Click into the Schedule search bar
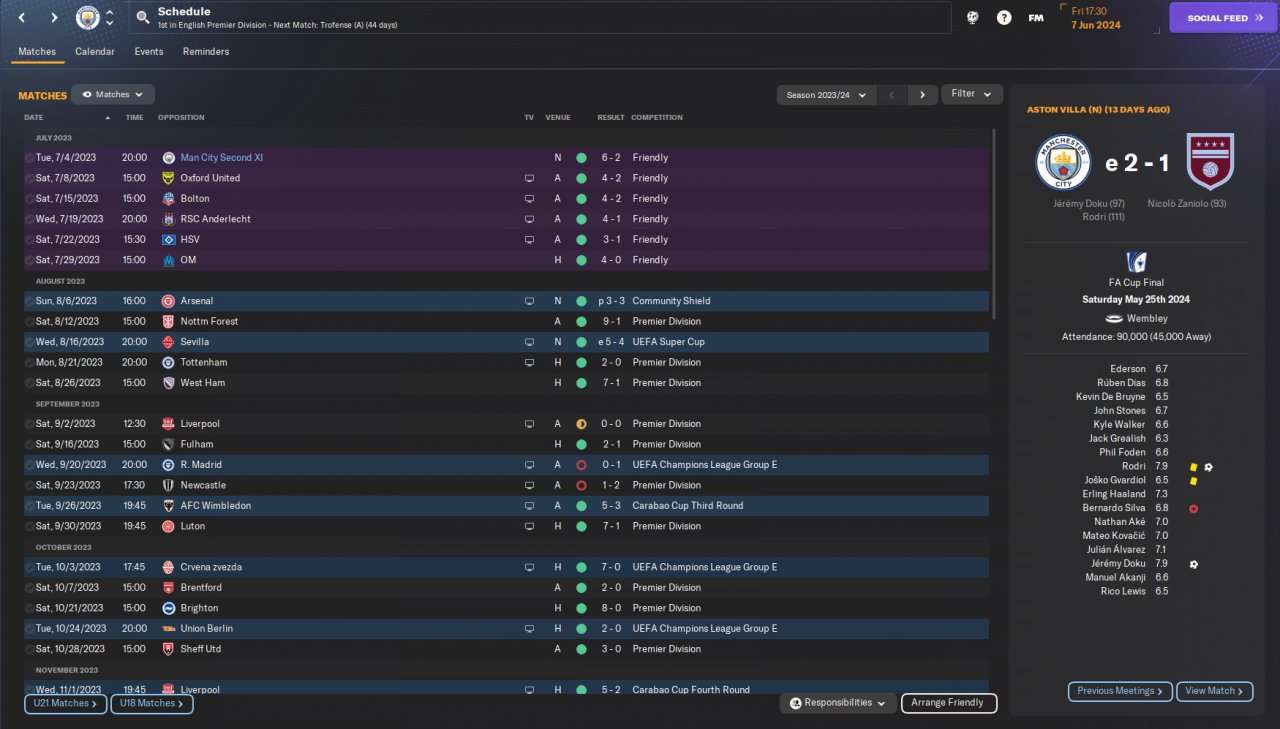This screenshot has width=1280, height=729. (540, 18)
